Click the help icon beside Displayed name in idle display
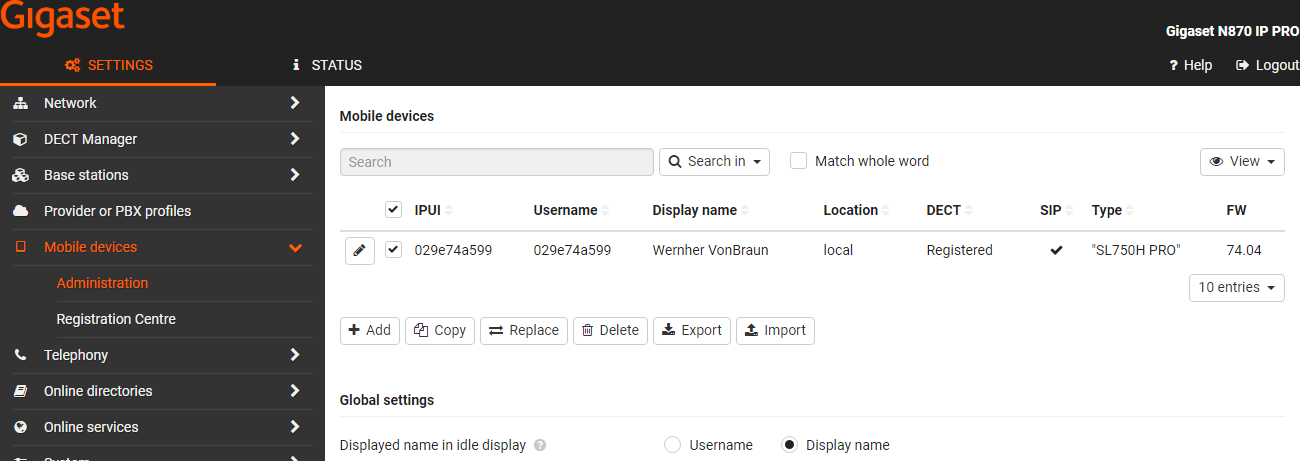1300x461 pixels. coord(540,445)
